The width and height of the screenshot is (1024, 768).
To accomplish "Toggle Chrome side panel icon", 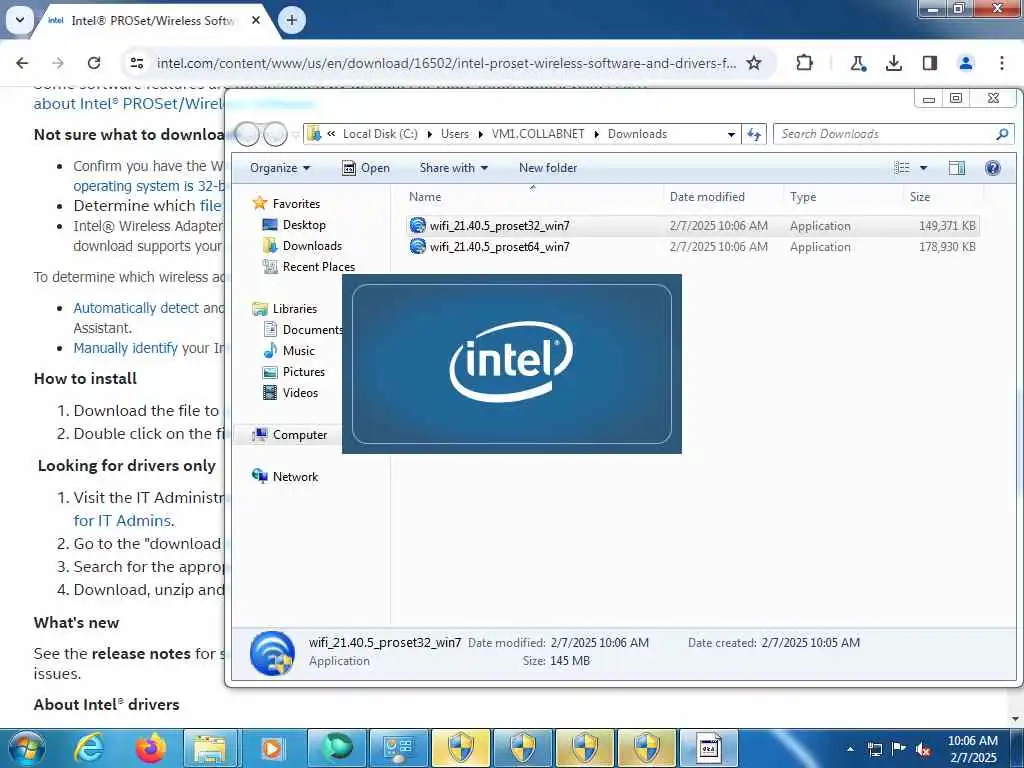I will coord(929,63).
